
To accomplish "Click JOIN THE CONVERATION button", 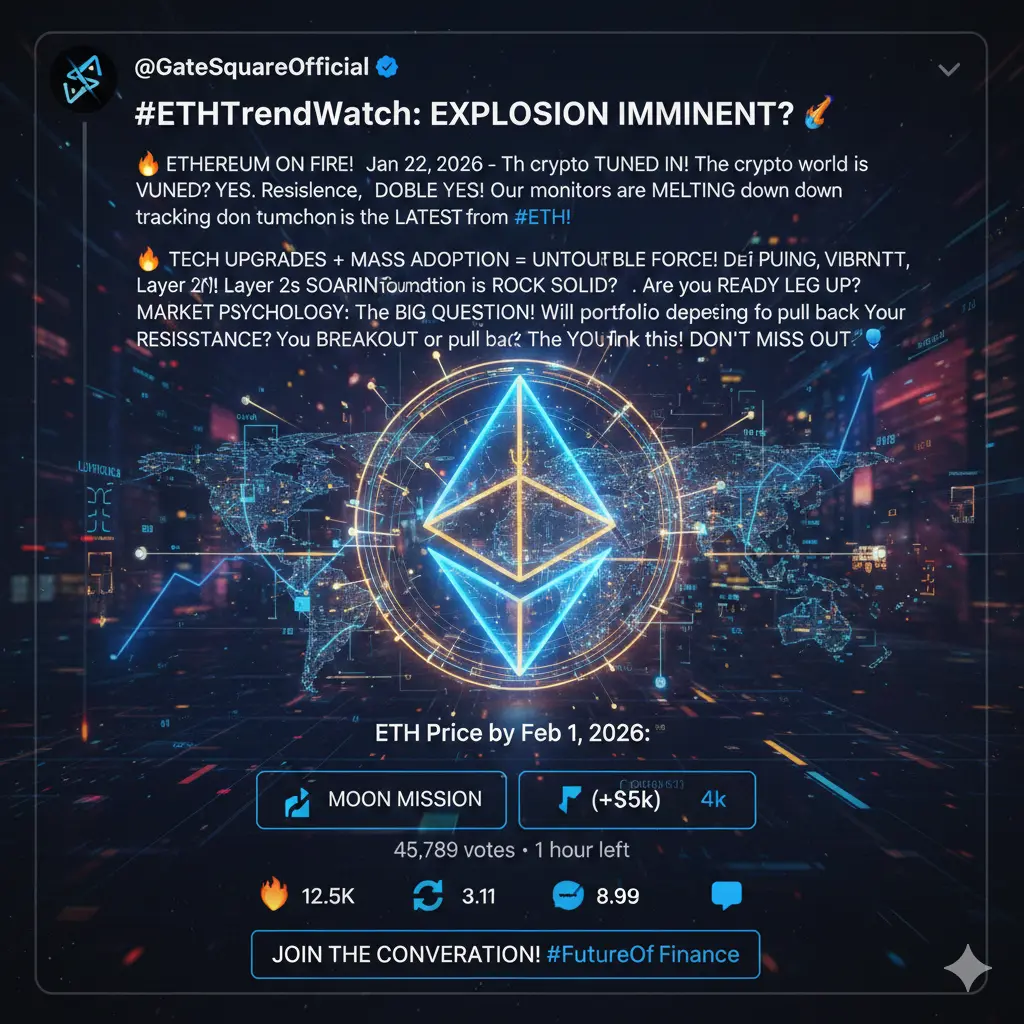I will [x=505, y=954].
